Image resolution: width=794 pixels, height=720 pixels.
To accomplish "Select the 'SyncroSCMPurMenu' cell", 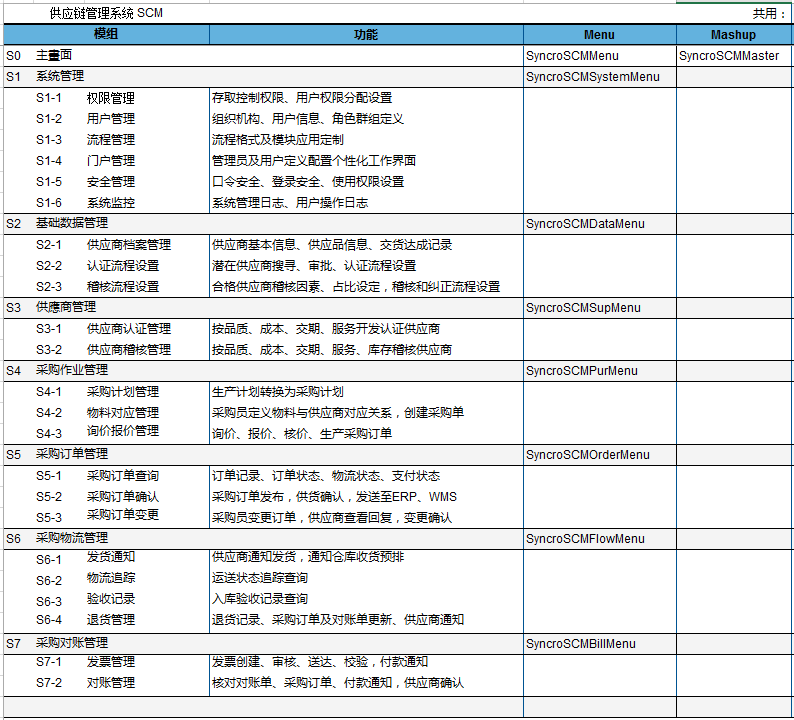I will click(600, 370).
